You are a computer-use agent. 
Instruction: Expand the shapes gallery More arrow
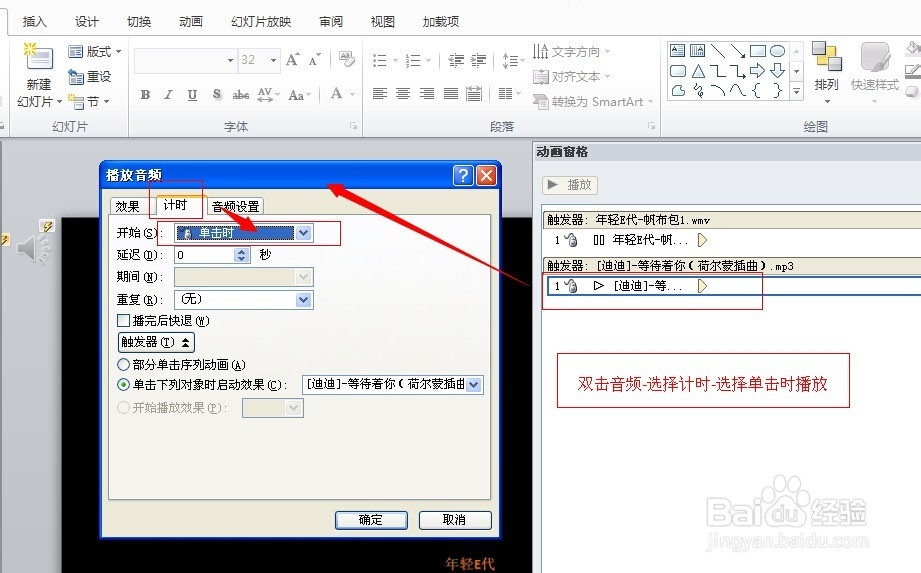796,91
